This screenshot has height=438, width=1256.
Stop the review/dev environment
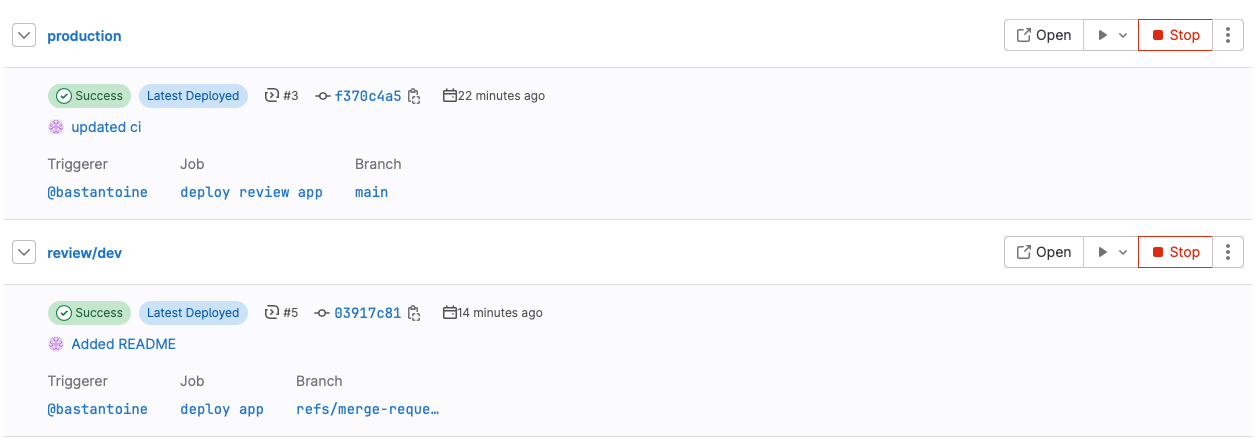[x=1175, y=252]
